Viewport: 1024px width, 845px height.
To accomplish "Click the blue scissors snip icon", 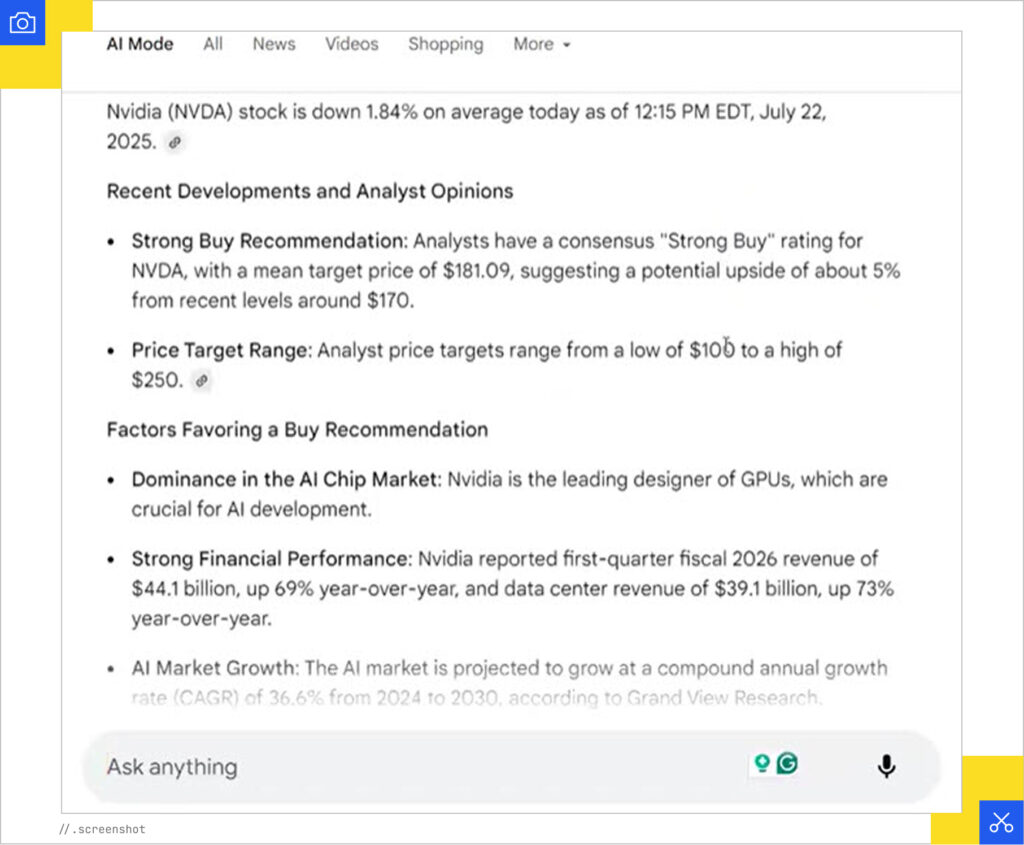I will tap(1001, 822).
